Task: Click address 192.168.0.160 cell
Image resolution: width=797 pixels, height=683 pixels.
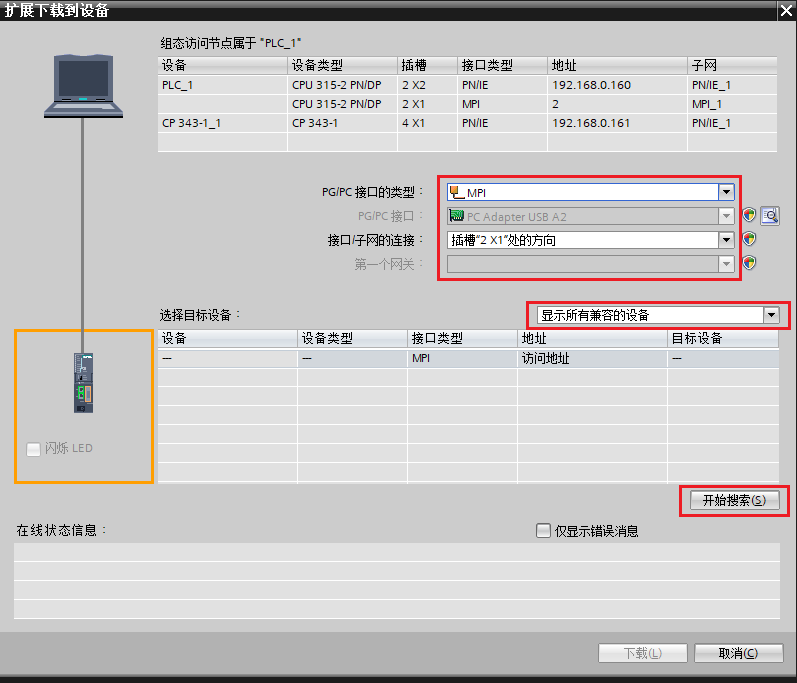Action: coord(617,85)
